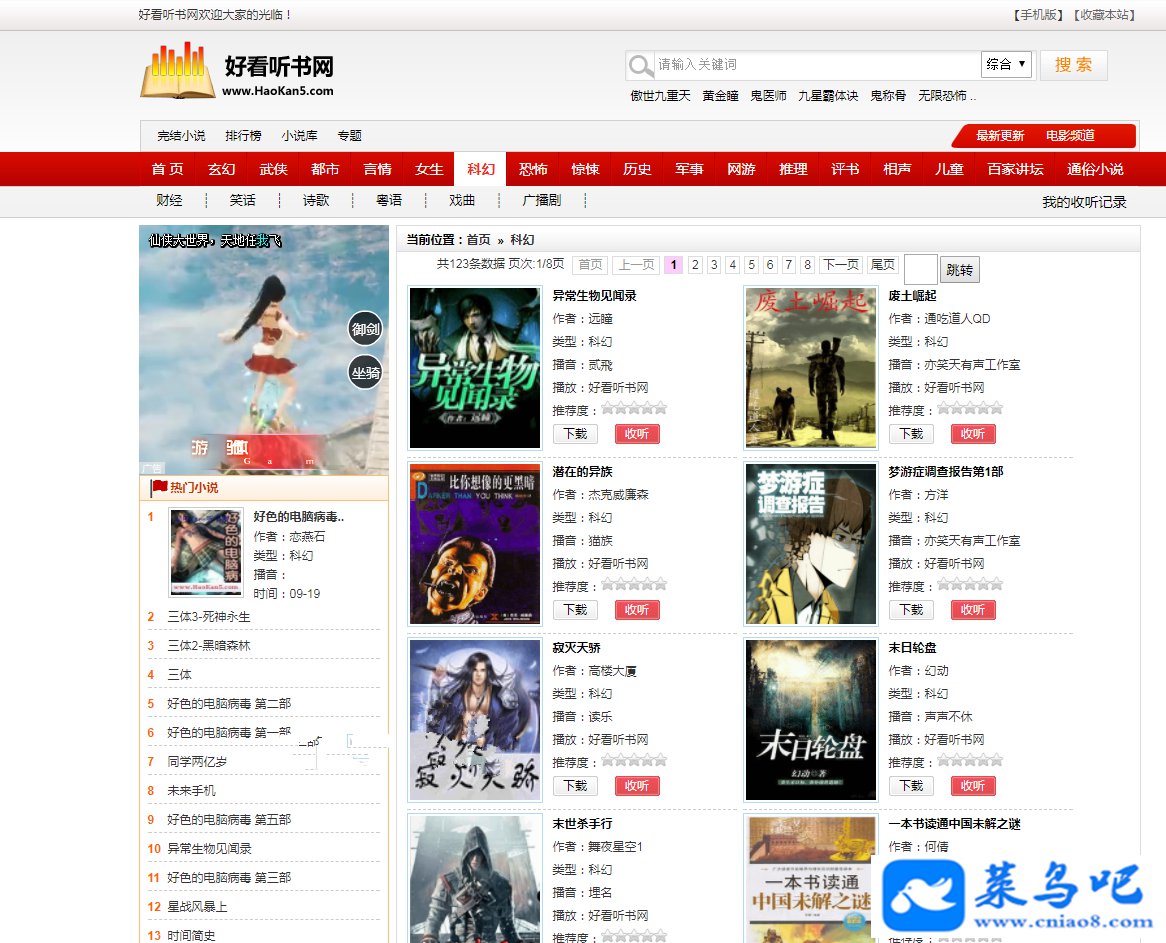
Task: Open the 综合 search category dropdown
Action: tap(1005, 65)
